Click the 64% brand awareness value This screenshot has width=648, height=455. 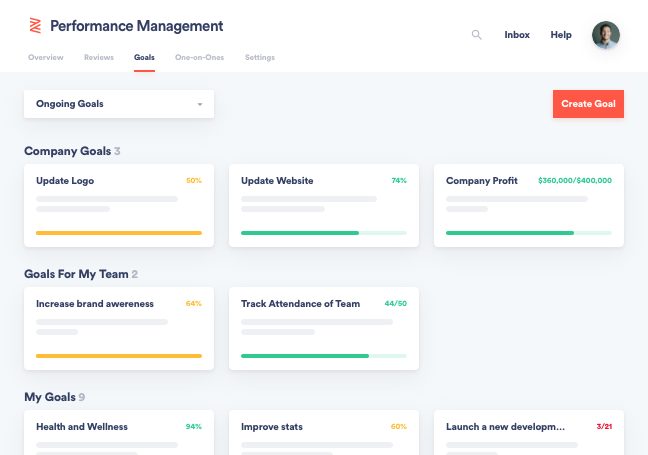coord(194,304)
